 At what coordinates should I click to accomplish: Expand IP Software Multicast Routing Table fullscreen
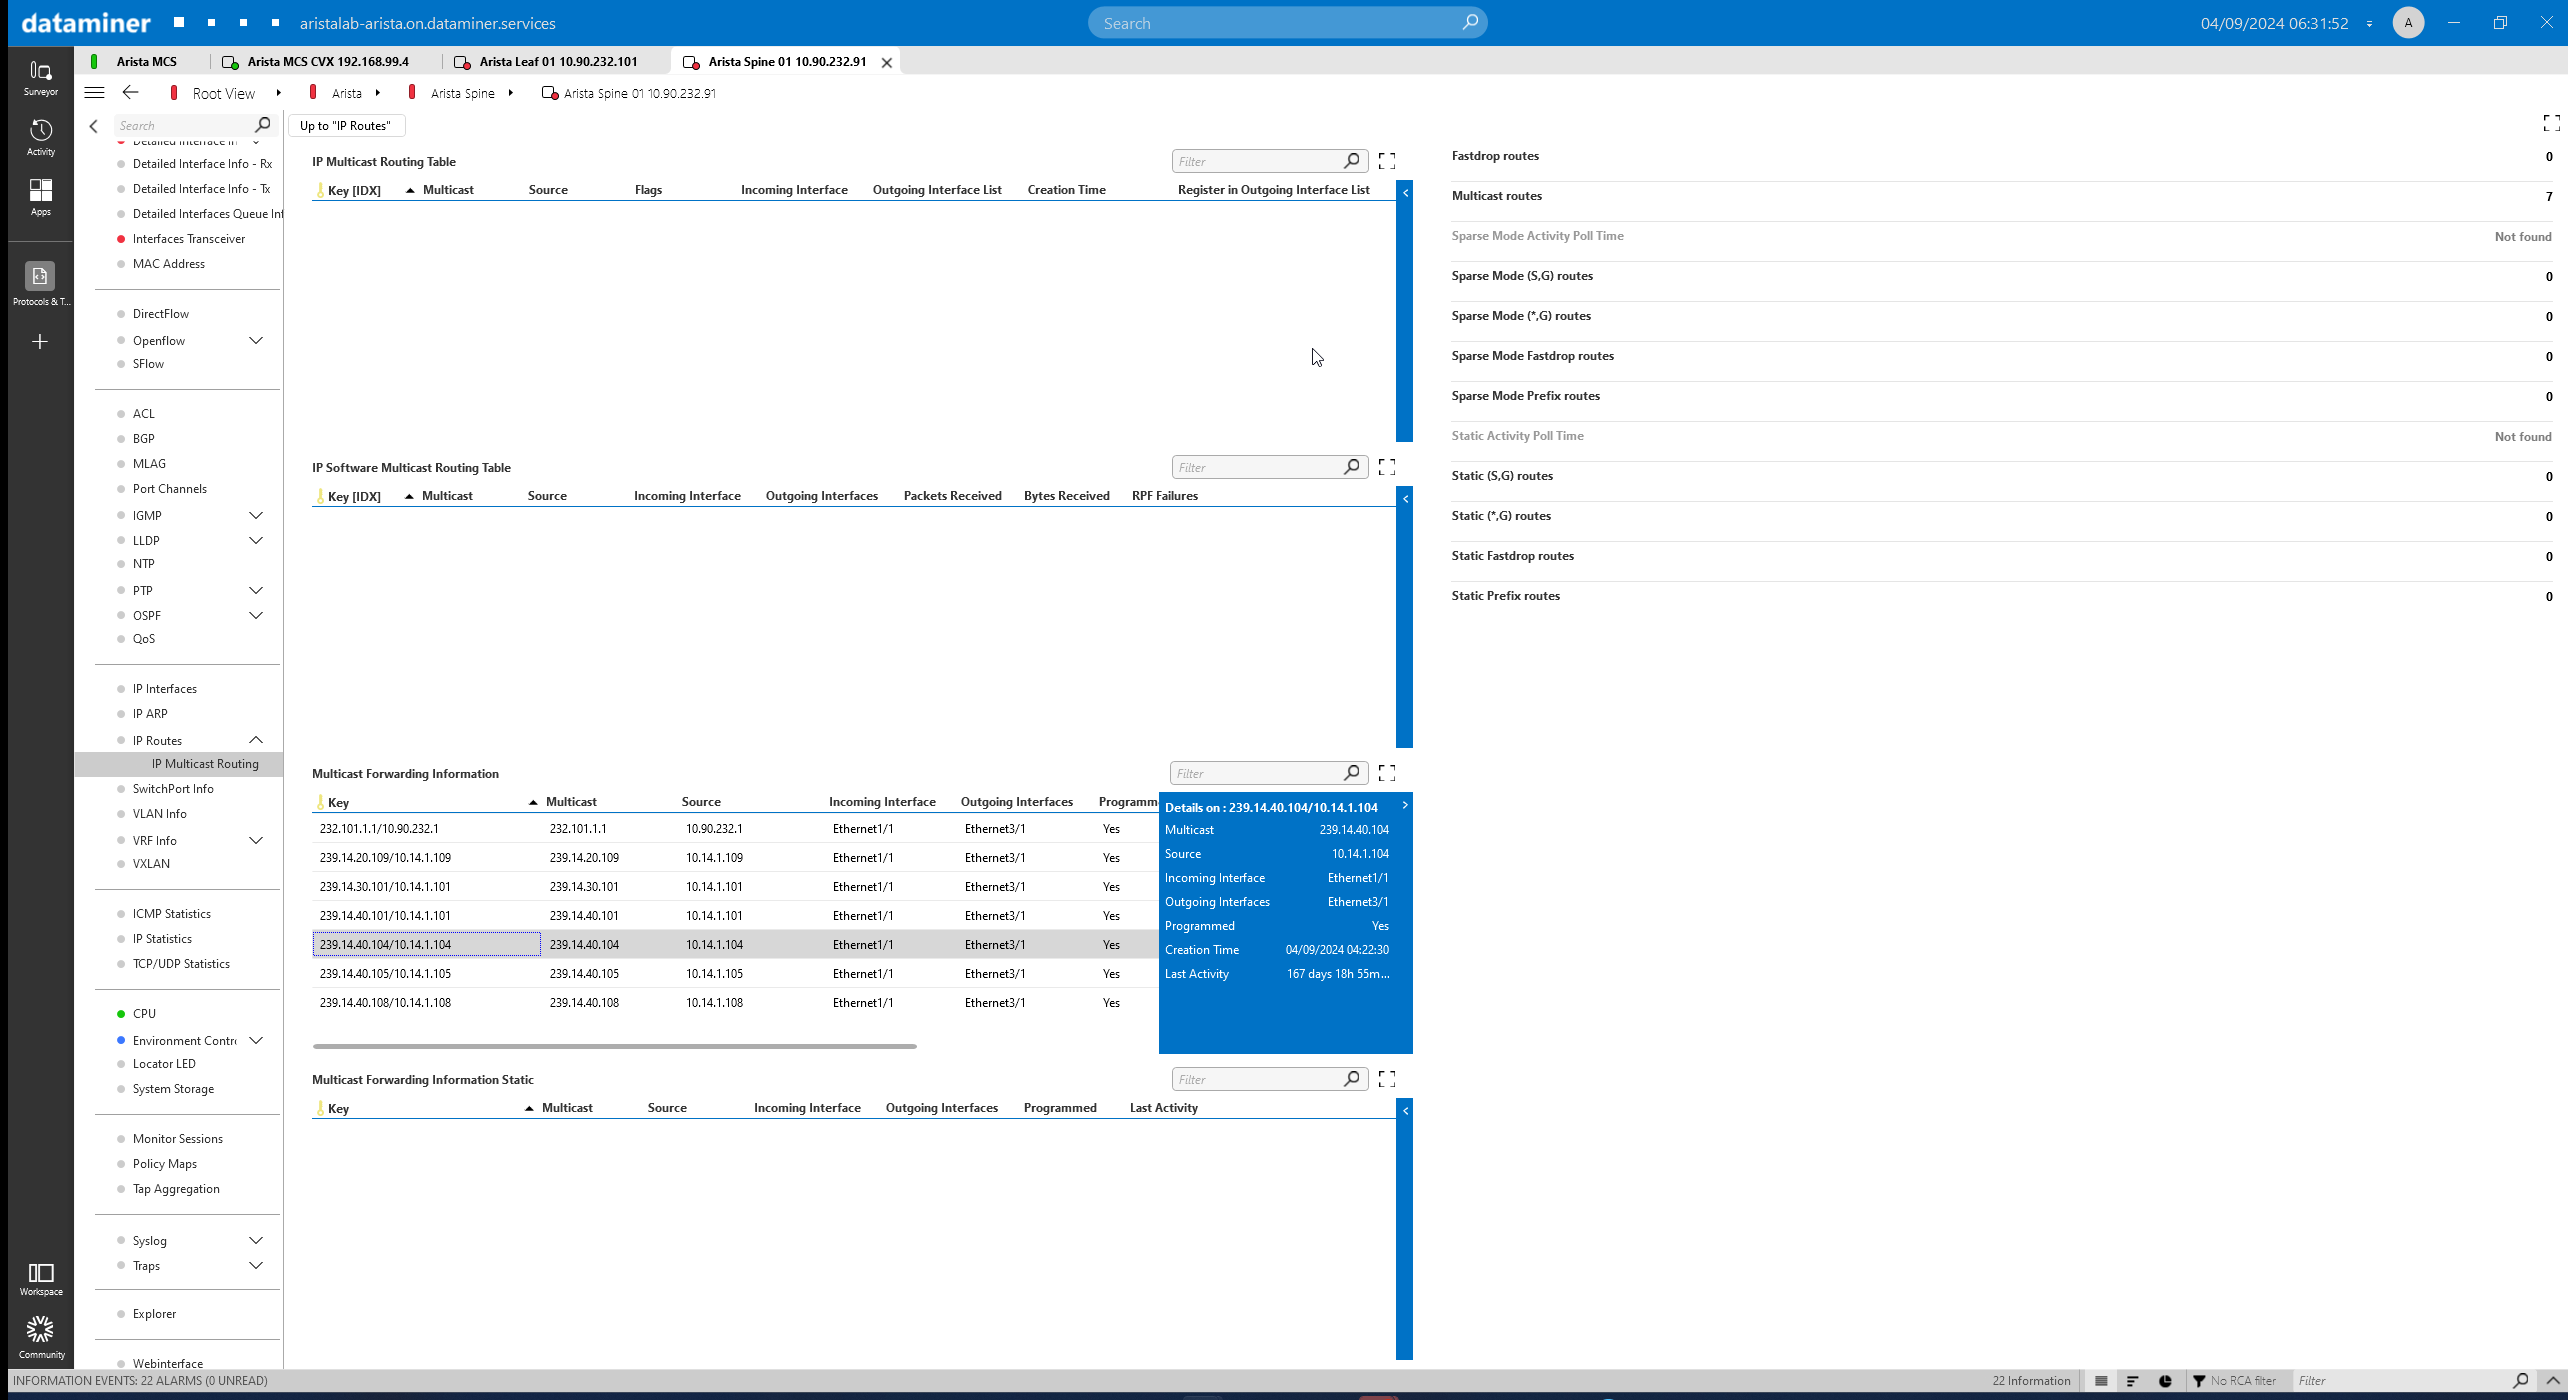1387,467
